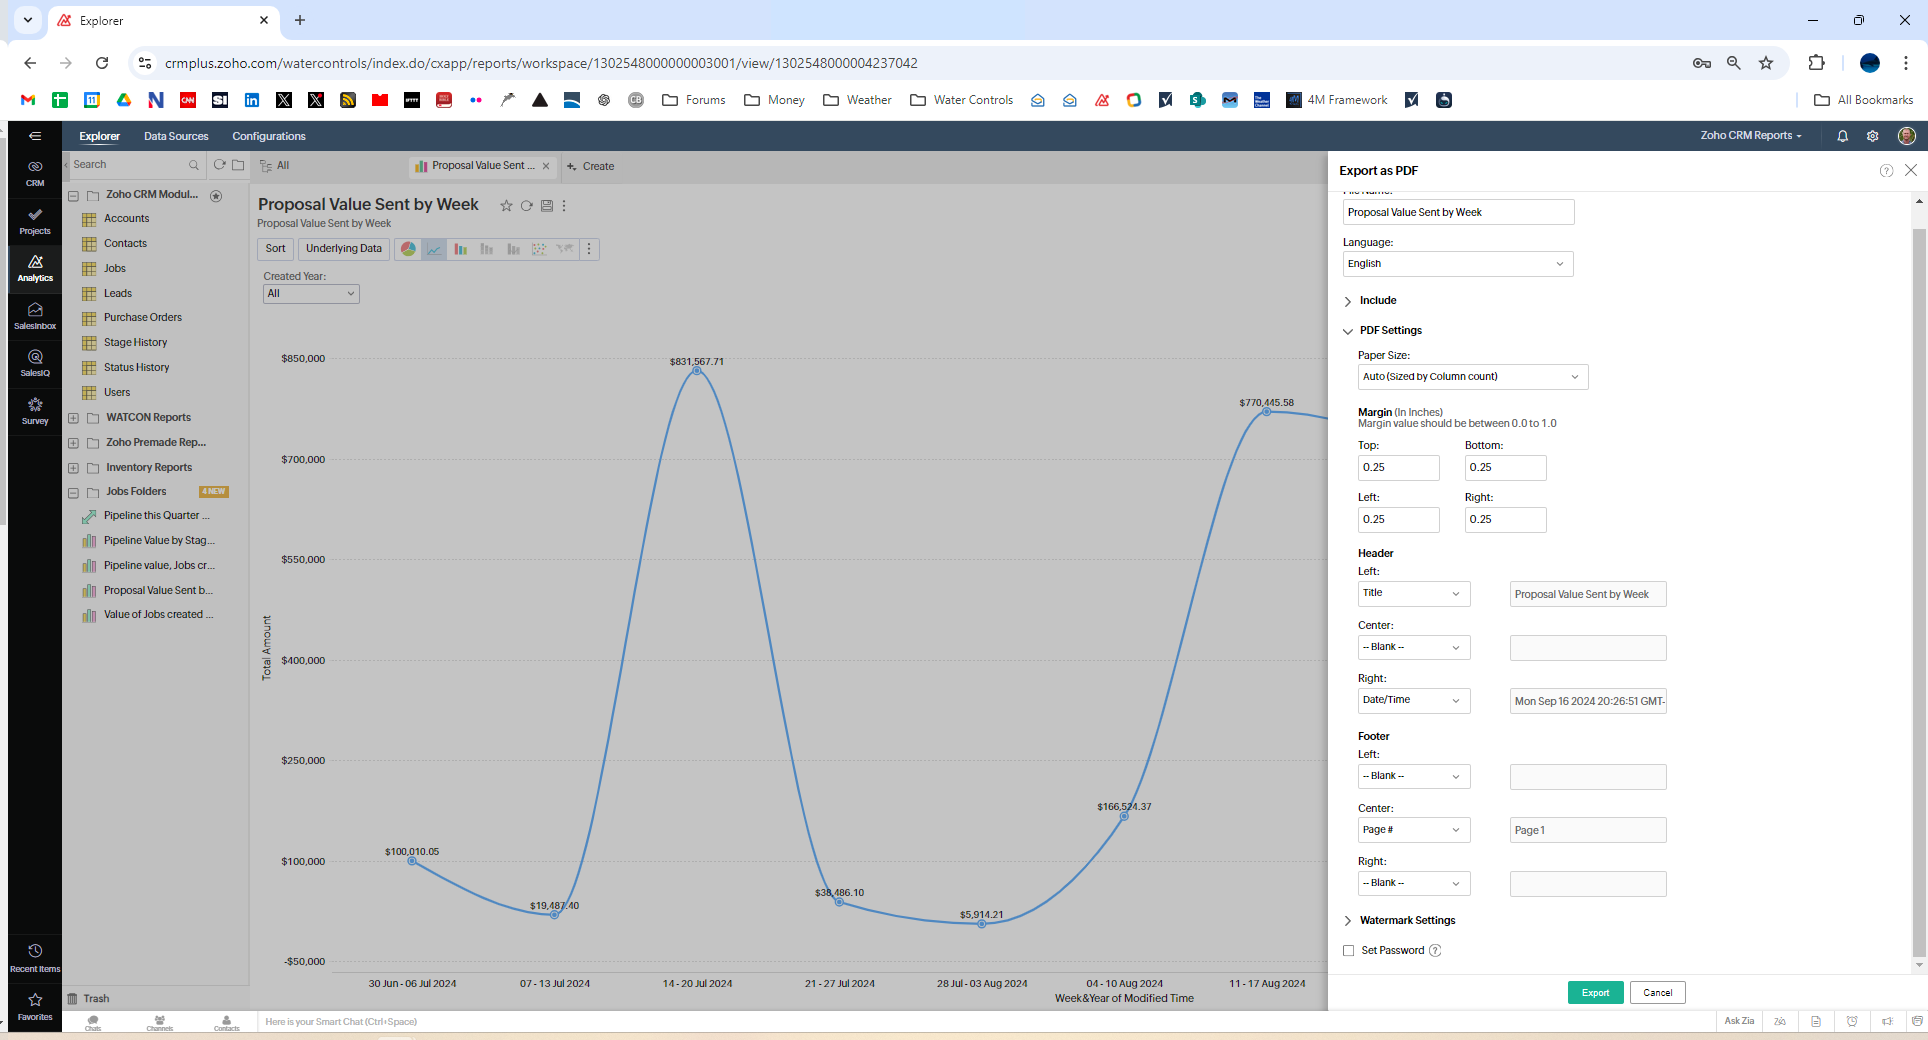Collapse the Jobs Folders tree node
The height and width of the screenshot is (1040, 1928).
(x=73, y=492)
